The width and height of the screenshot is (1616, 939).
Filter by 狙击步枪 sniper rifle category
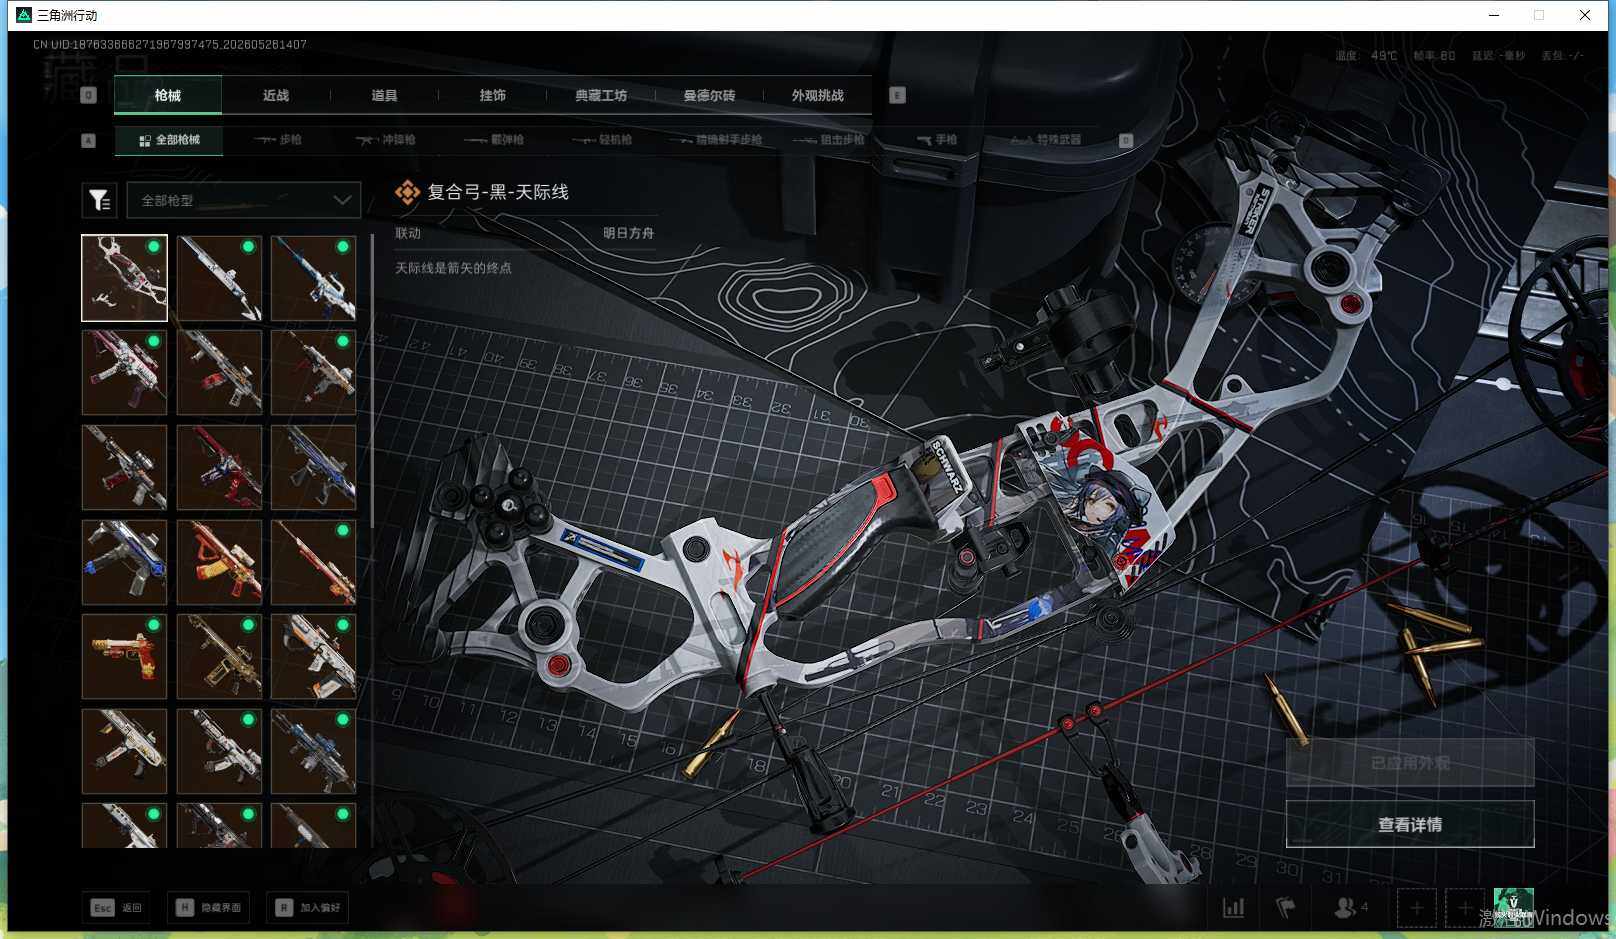[x=829, y=140]
